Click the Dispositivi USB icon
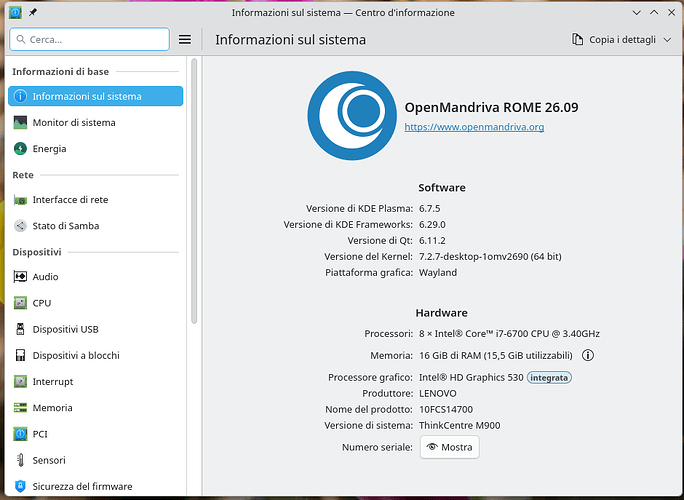Image resolution: width=684 pixels, height=500 pixels. click(x=20, y=329)
